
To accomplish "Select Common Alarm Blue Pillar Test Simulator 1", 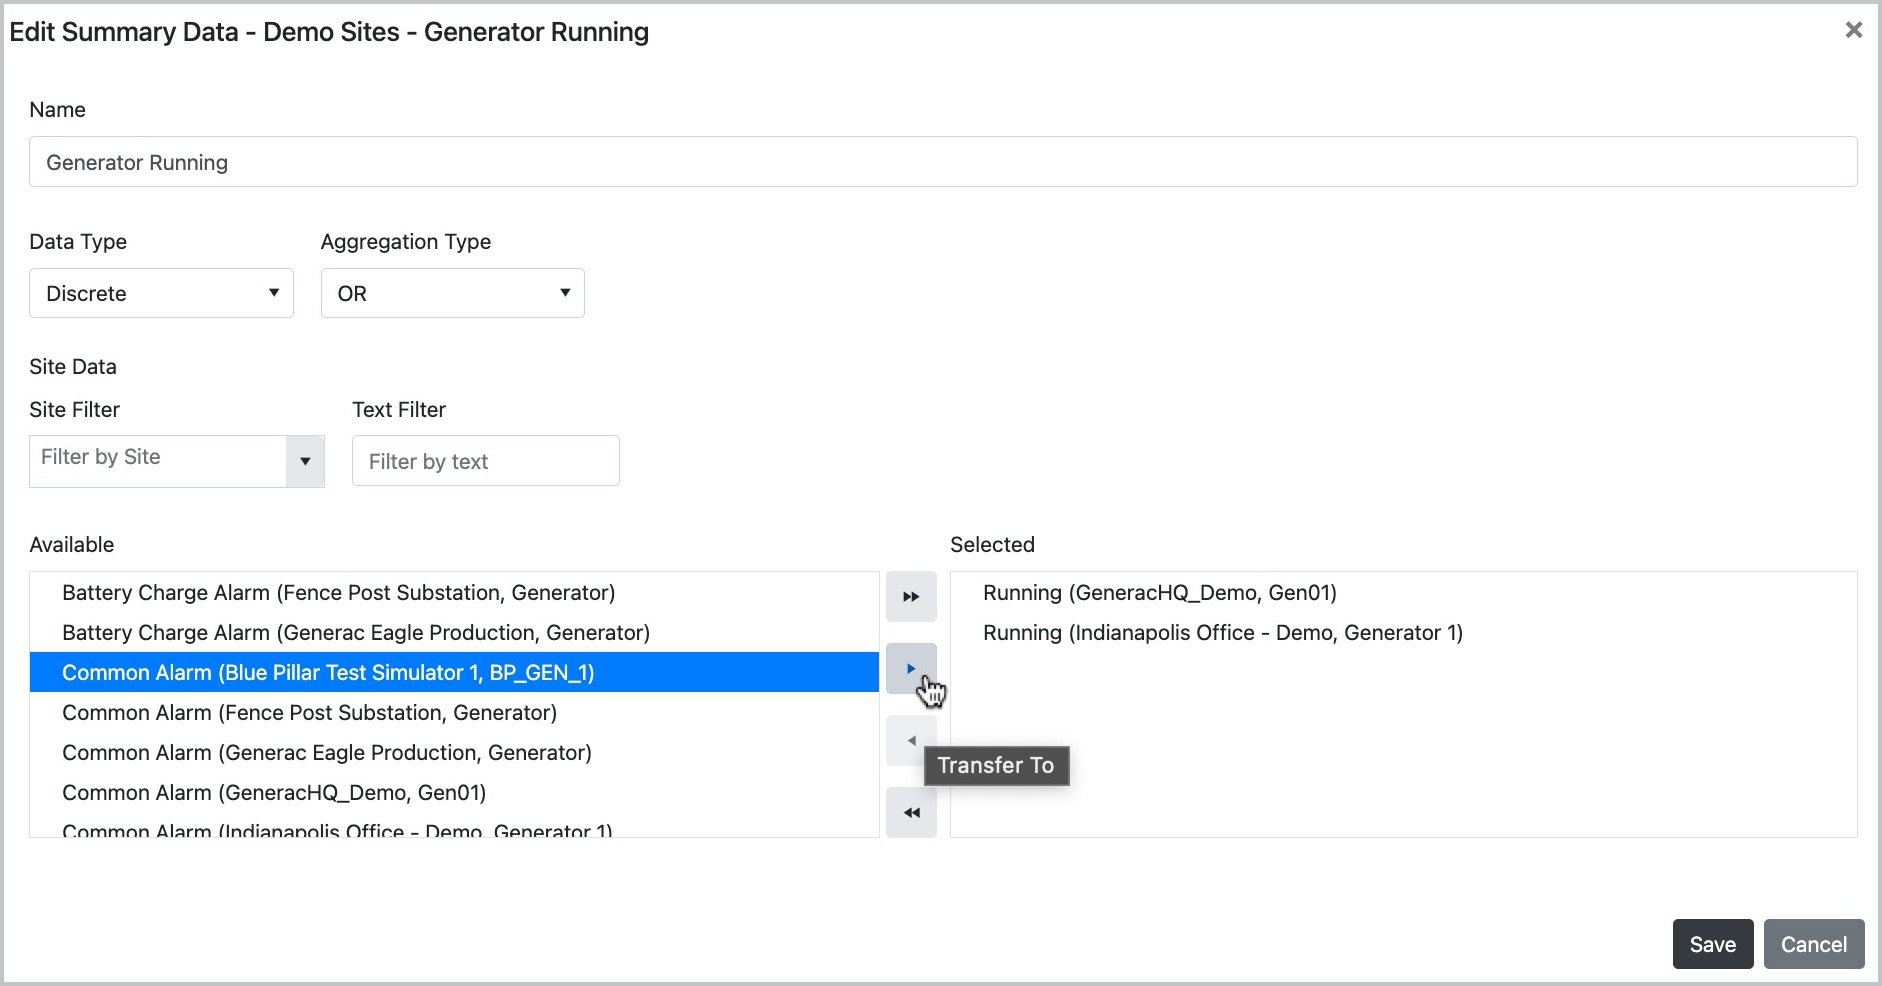I will 328,673.
